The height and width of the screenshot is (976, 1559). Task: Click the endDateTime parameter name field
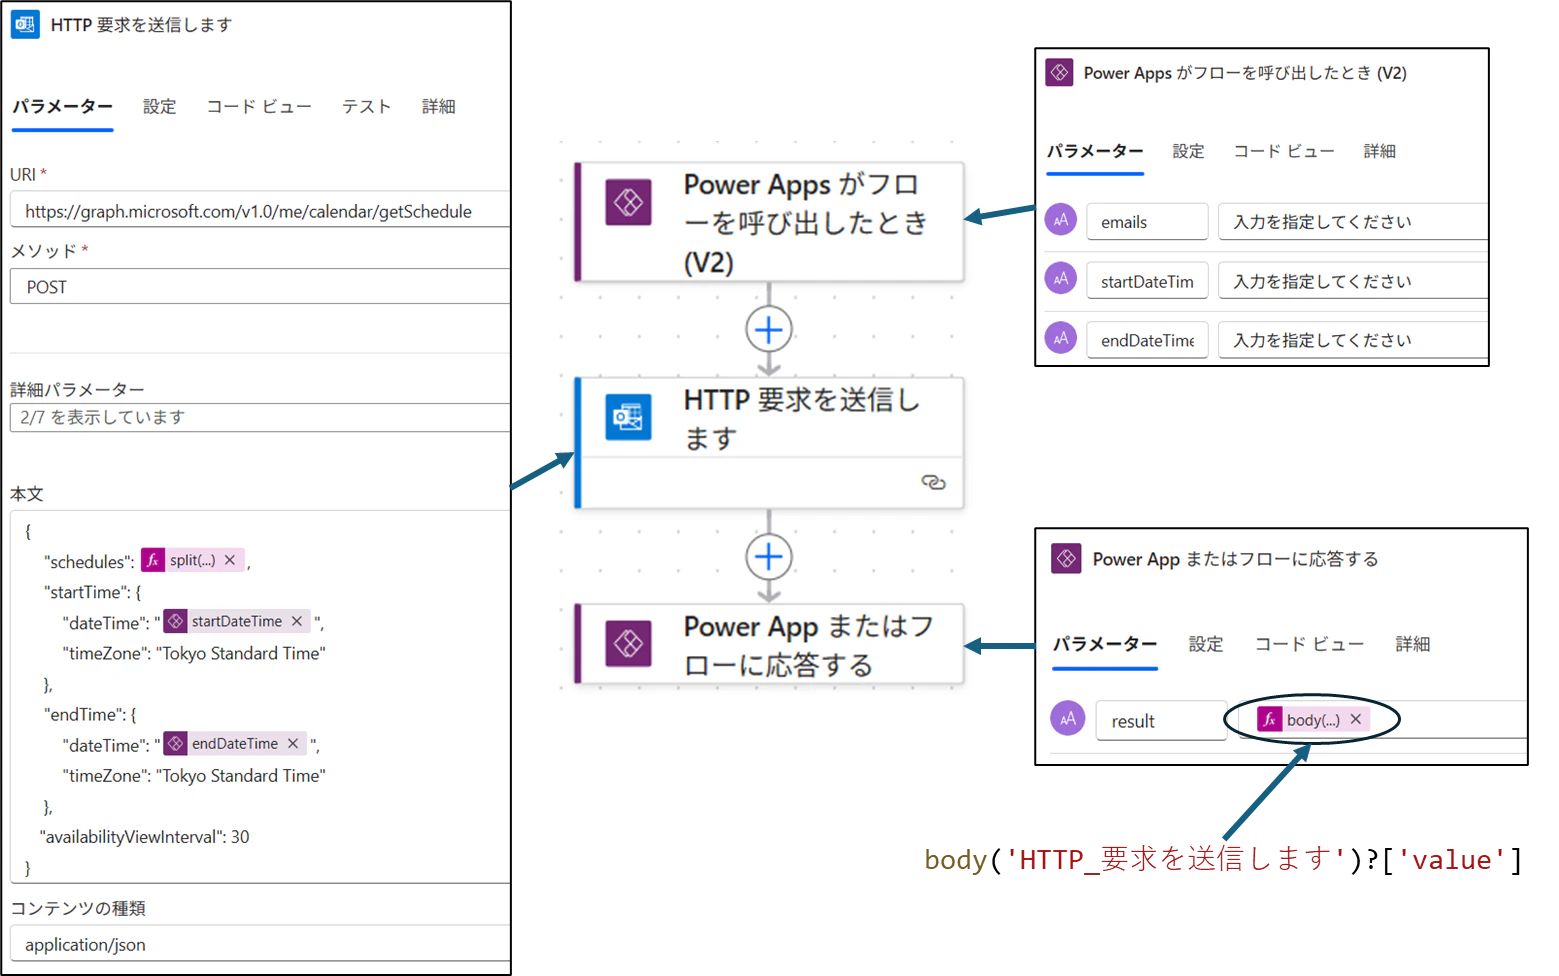pos(1147,340)
